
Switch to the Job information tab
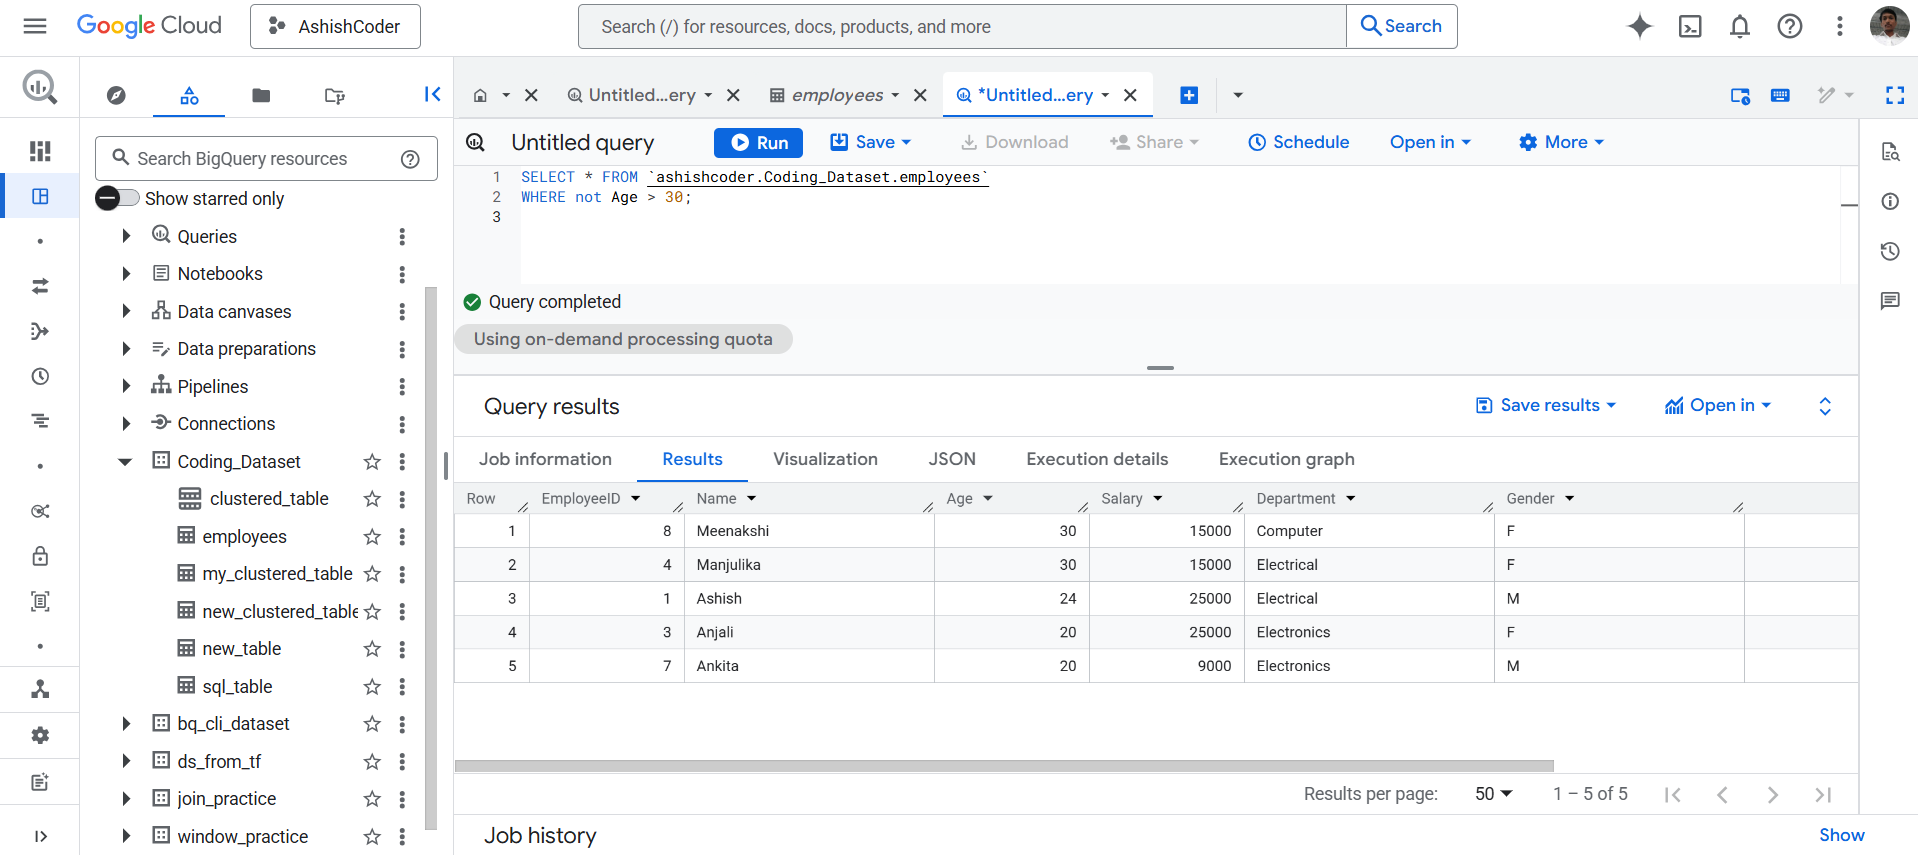tap(545, 459)
